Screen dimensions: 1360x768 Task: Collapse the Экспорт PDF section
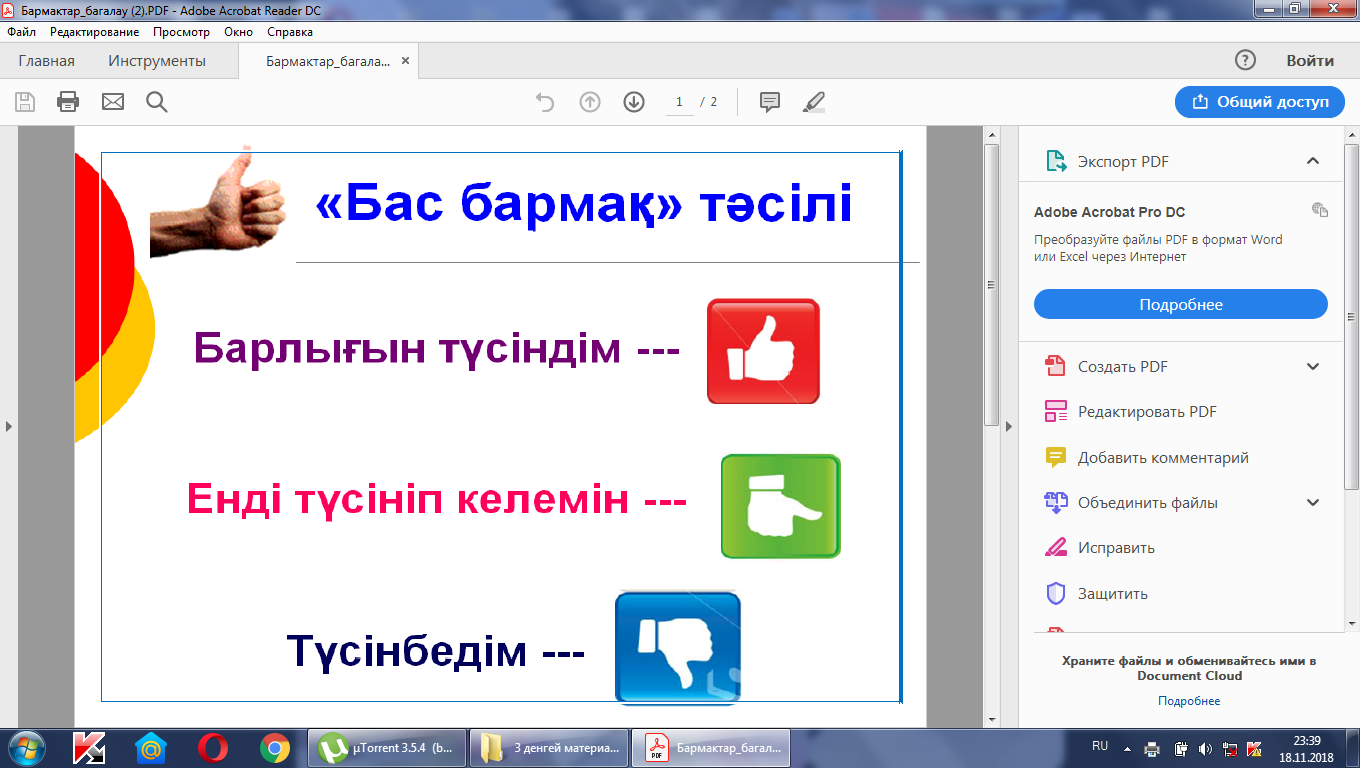pos(1312,161)
